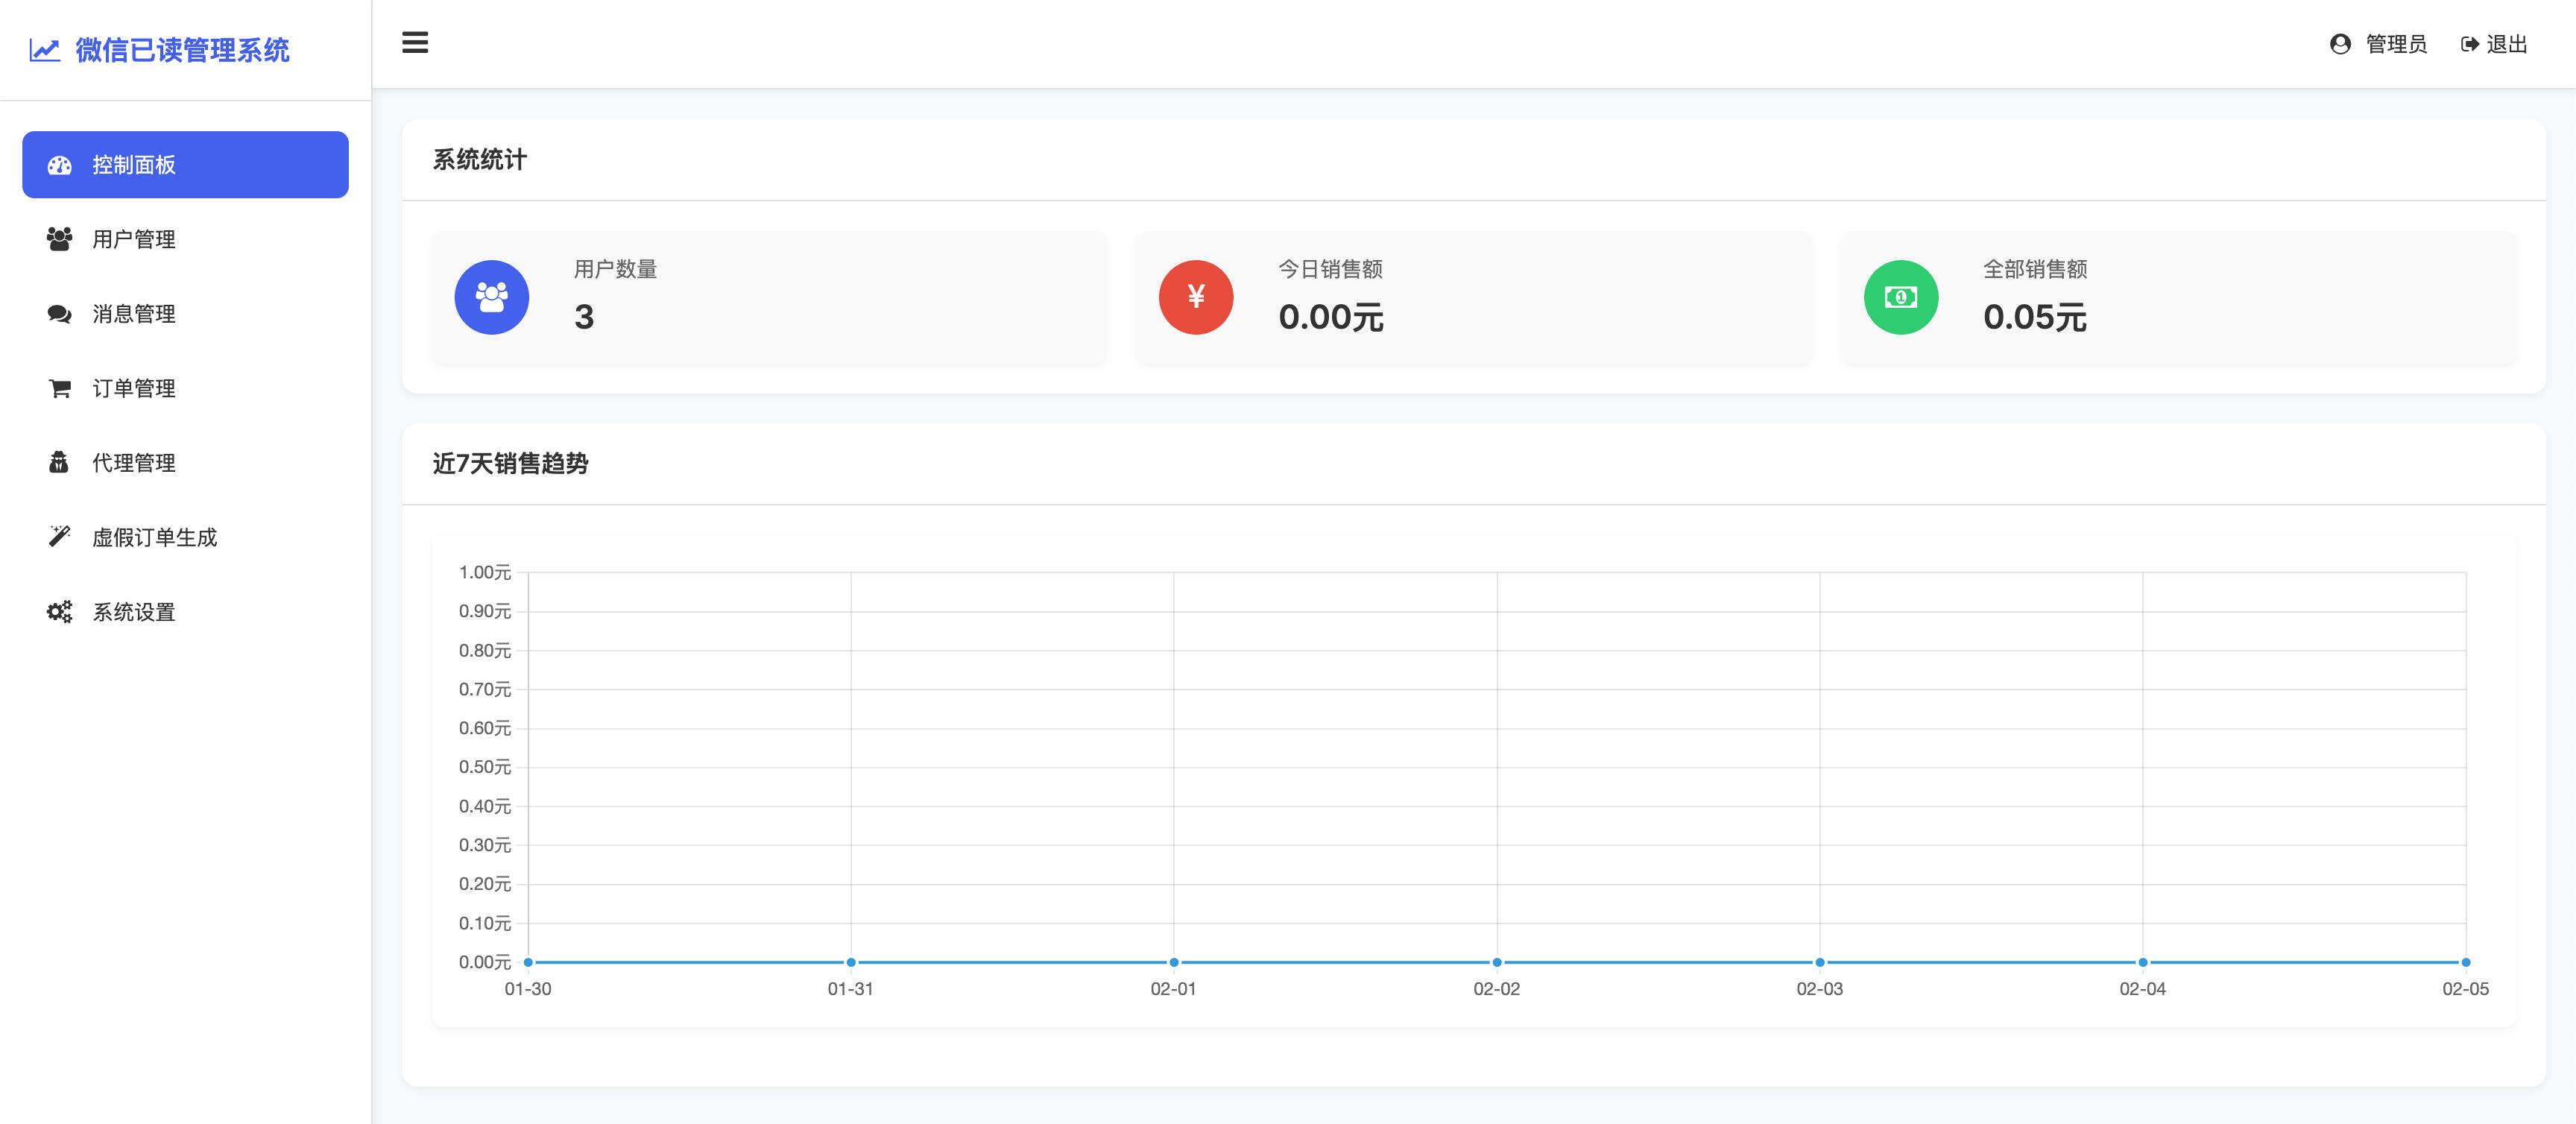This screenshot has width=2576, height=1124.
Task: Toggle the hamburger sidebar menu icon
Action: coord(415,43)
